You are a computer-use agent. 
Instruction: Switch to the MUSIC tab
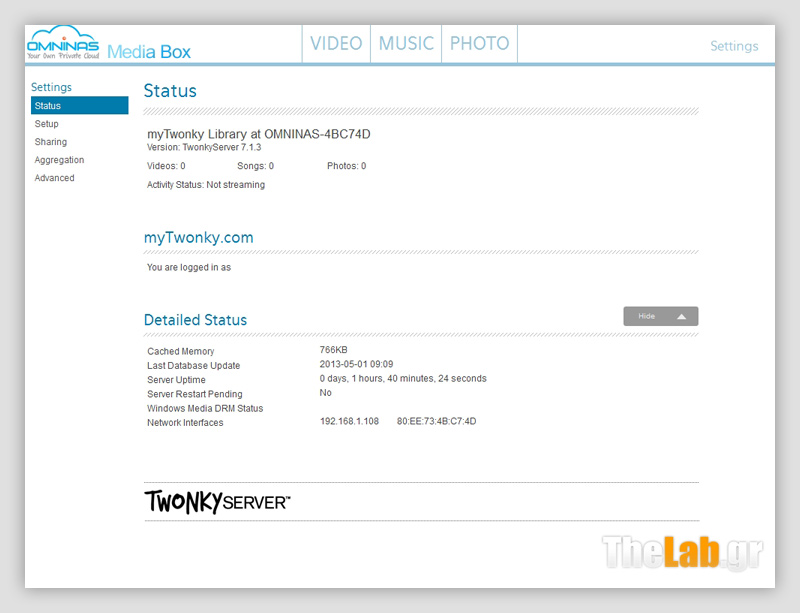[x=406, y=44]
